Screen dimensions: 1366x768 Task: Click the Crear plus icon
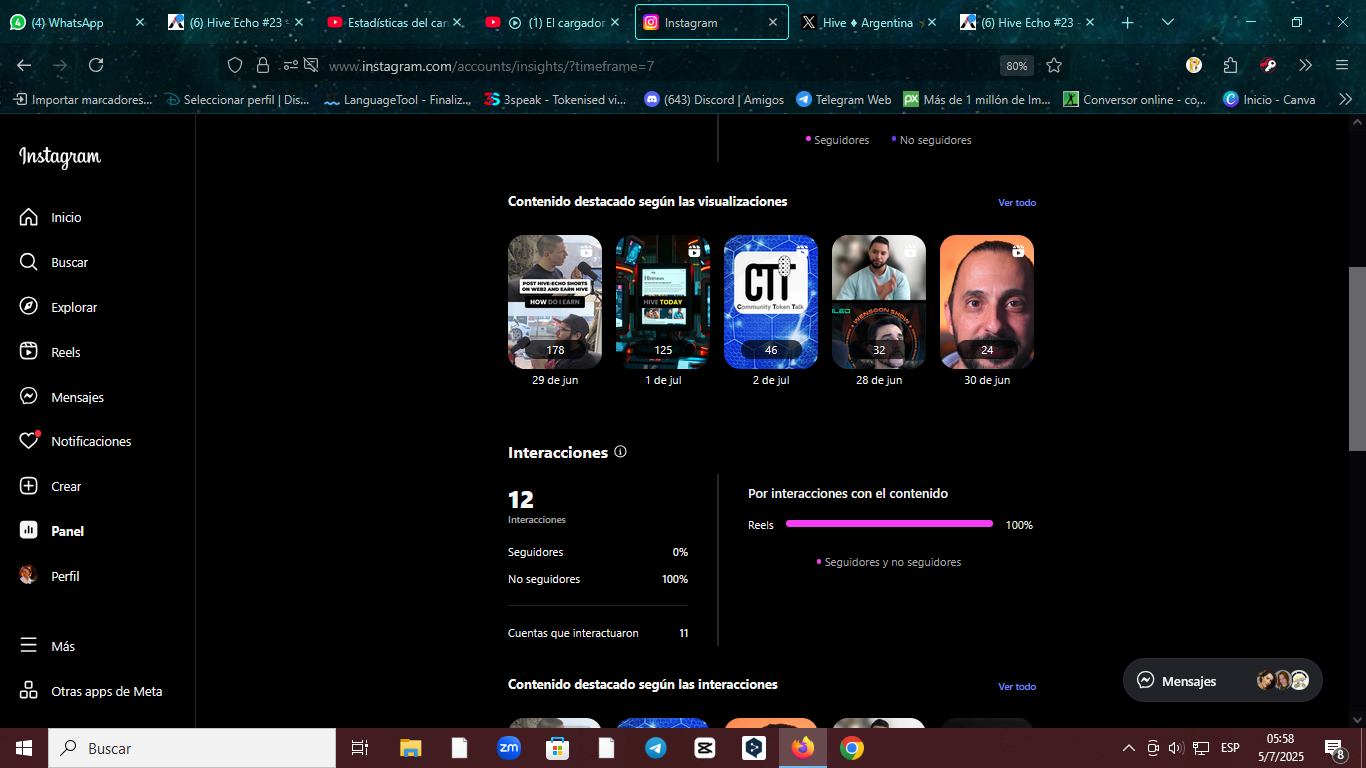click(29, 486)
